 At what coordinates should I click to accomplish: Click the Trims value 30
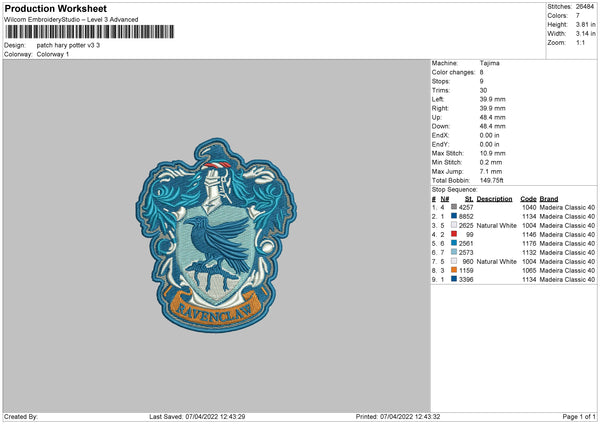click(x=483, y=90)
